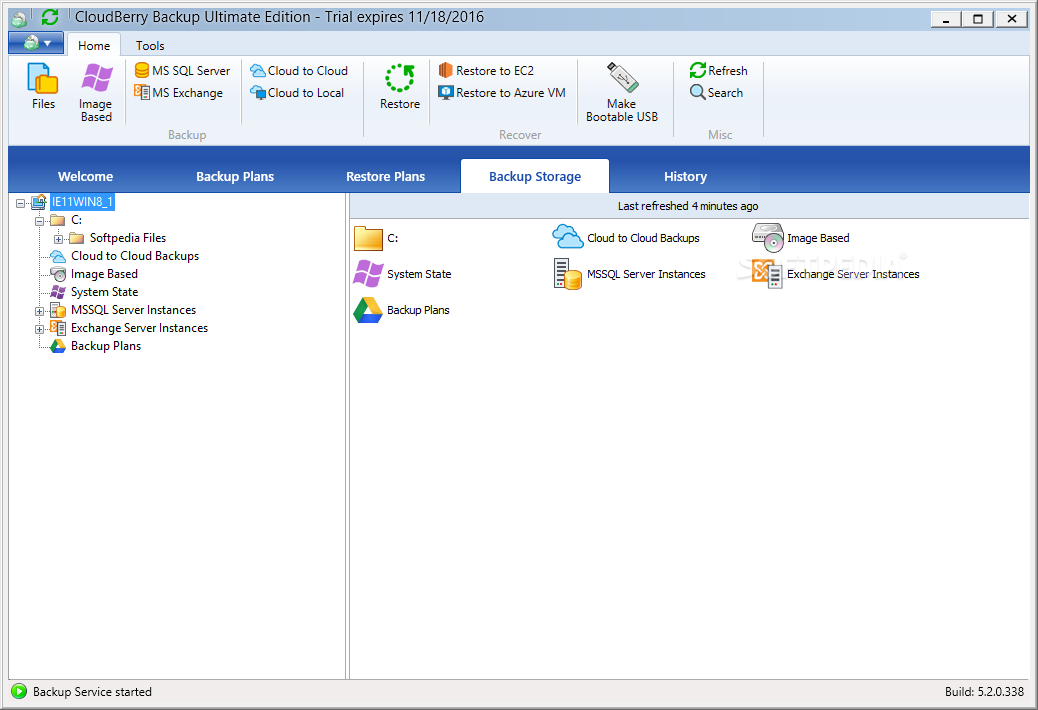Open the History tab
1038x710 pixels.
point(685,177)
